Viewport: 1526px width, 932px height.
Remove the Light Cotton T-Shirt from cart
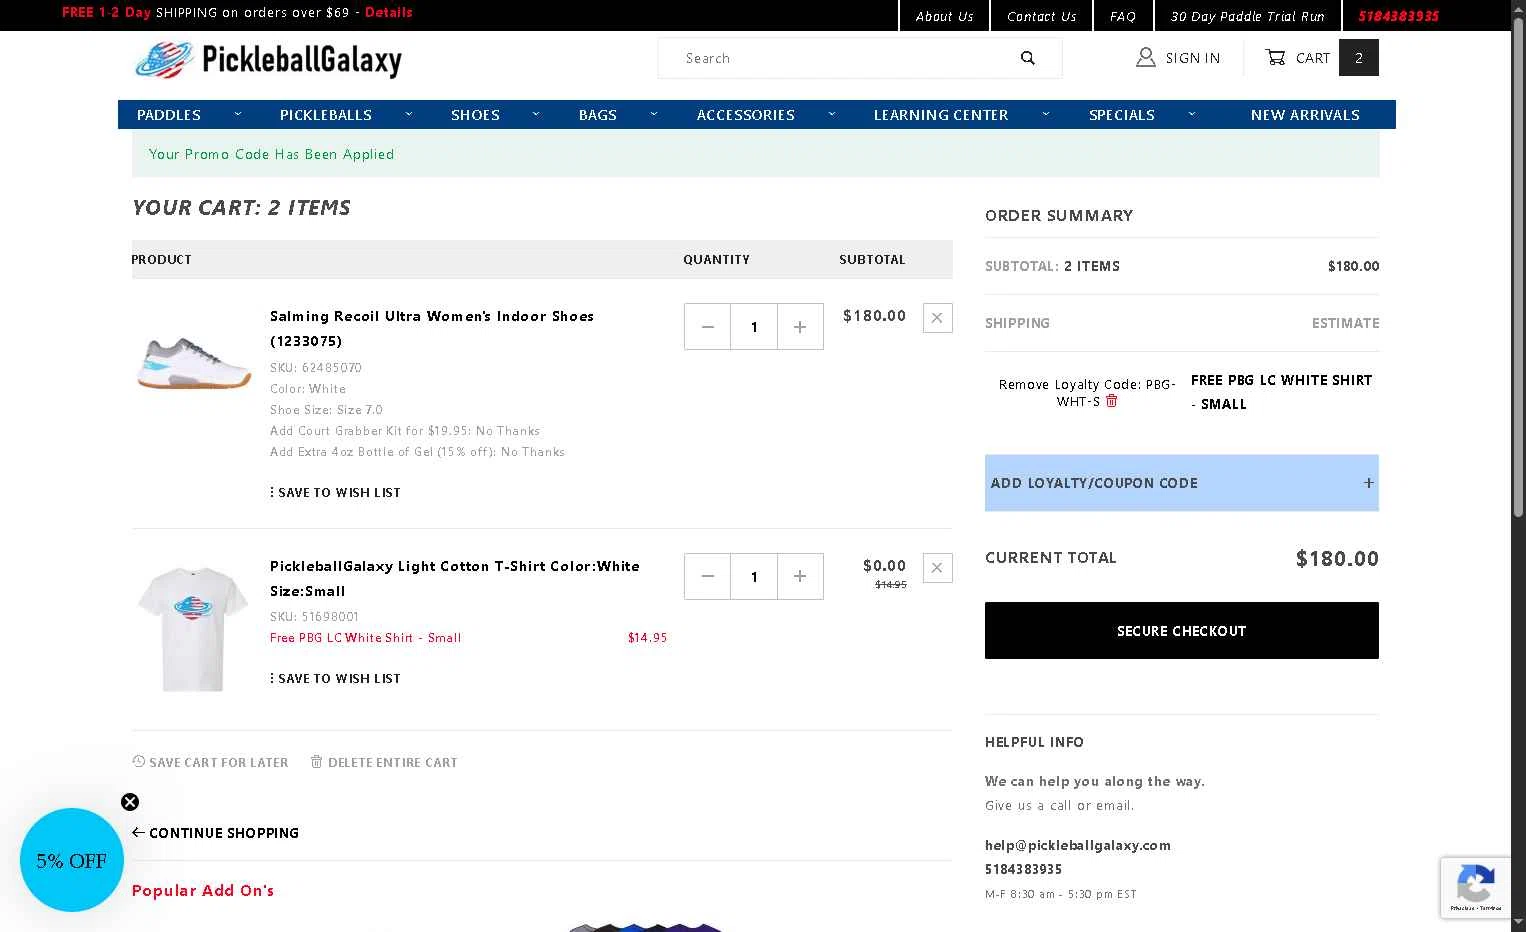pos(937,568)
